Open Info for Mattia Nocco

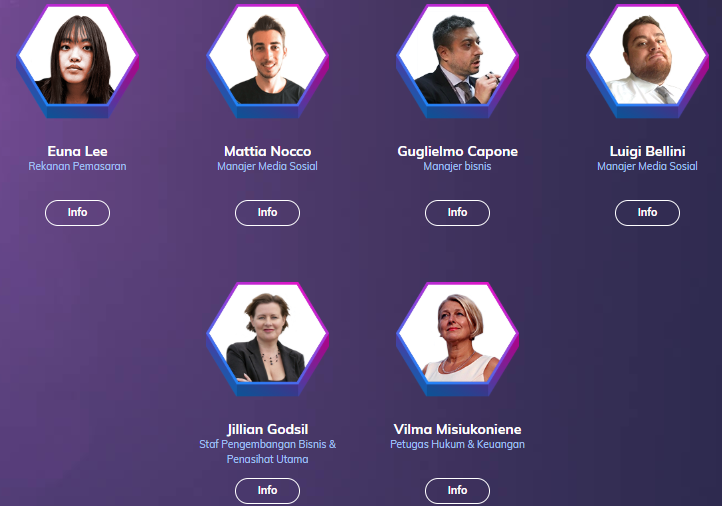[x=268, y=213]
